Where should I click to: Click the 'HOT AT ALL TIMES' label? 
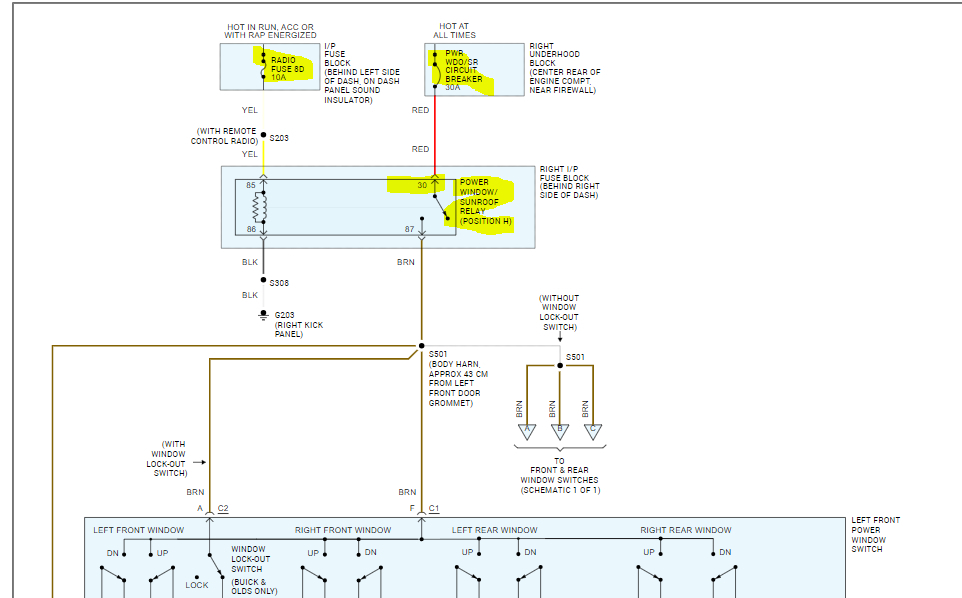coord(454,31)
